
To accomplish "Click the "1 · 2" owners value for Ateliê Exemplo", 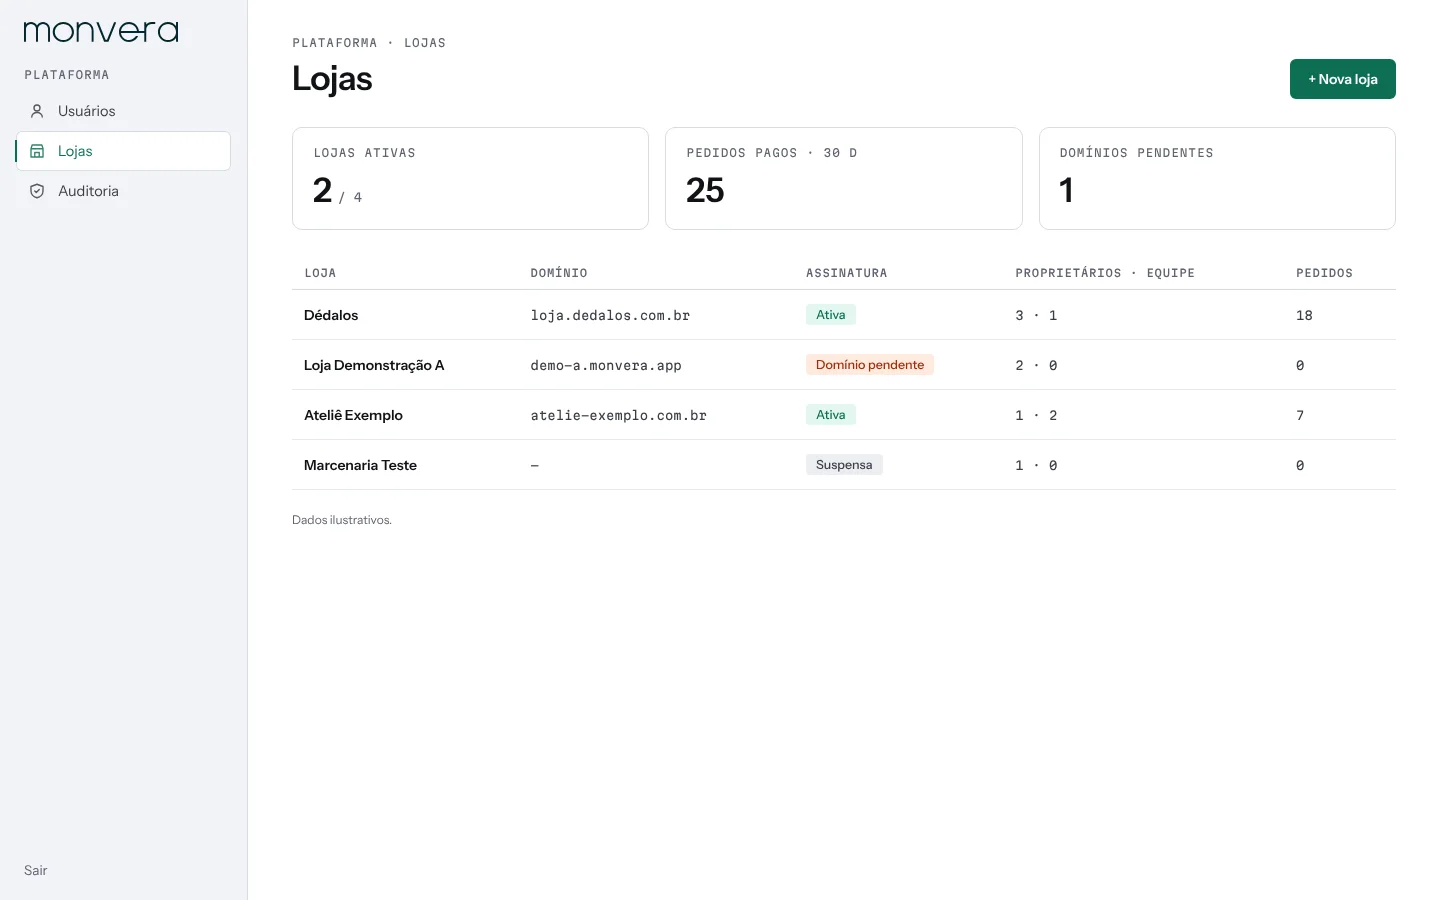I will coord(1036,415).
